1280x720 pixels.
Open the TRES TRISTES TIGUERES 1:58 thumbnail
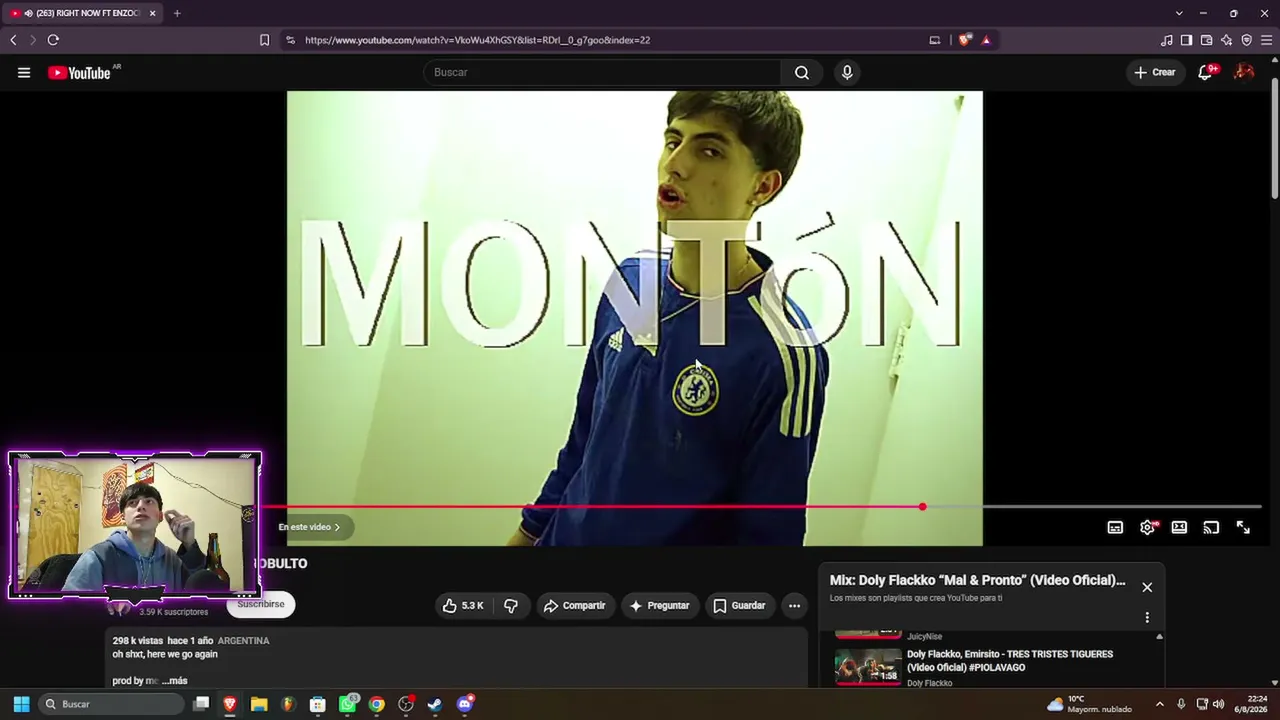[x=868, y=666]
